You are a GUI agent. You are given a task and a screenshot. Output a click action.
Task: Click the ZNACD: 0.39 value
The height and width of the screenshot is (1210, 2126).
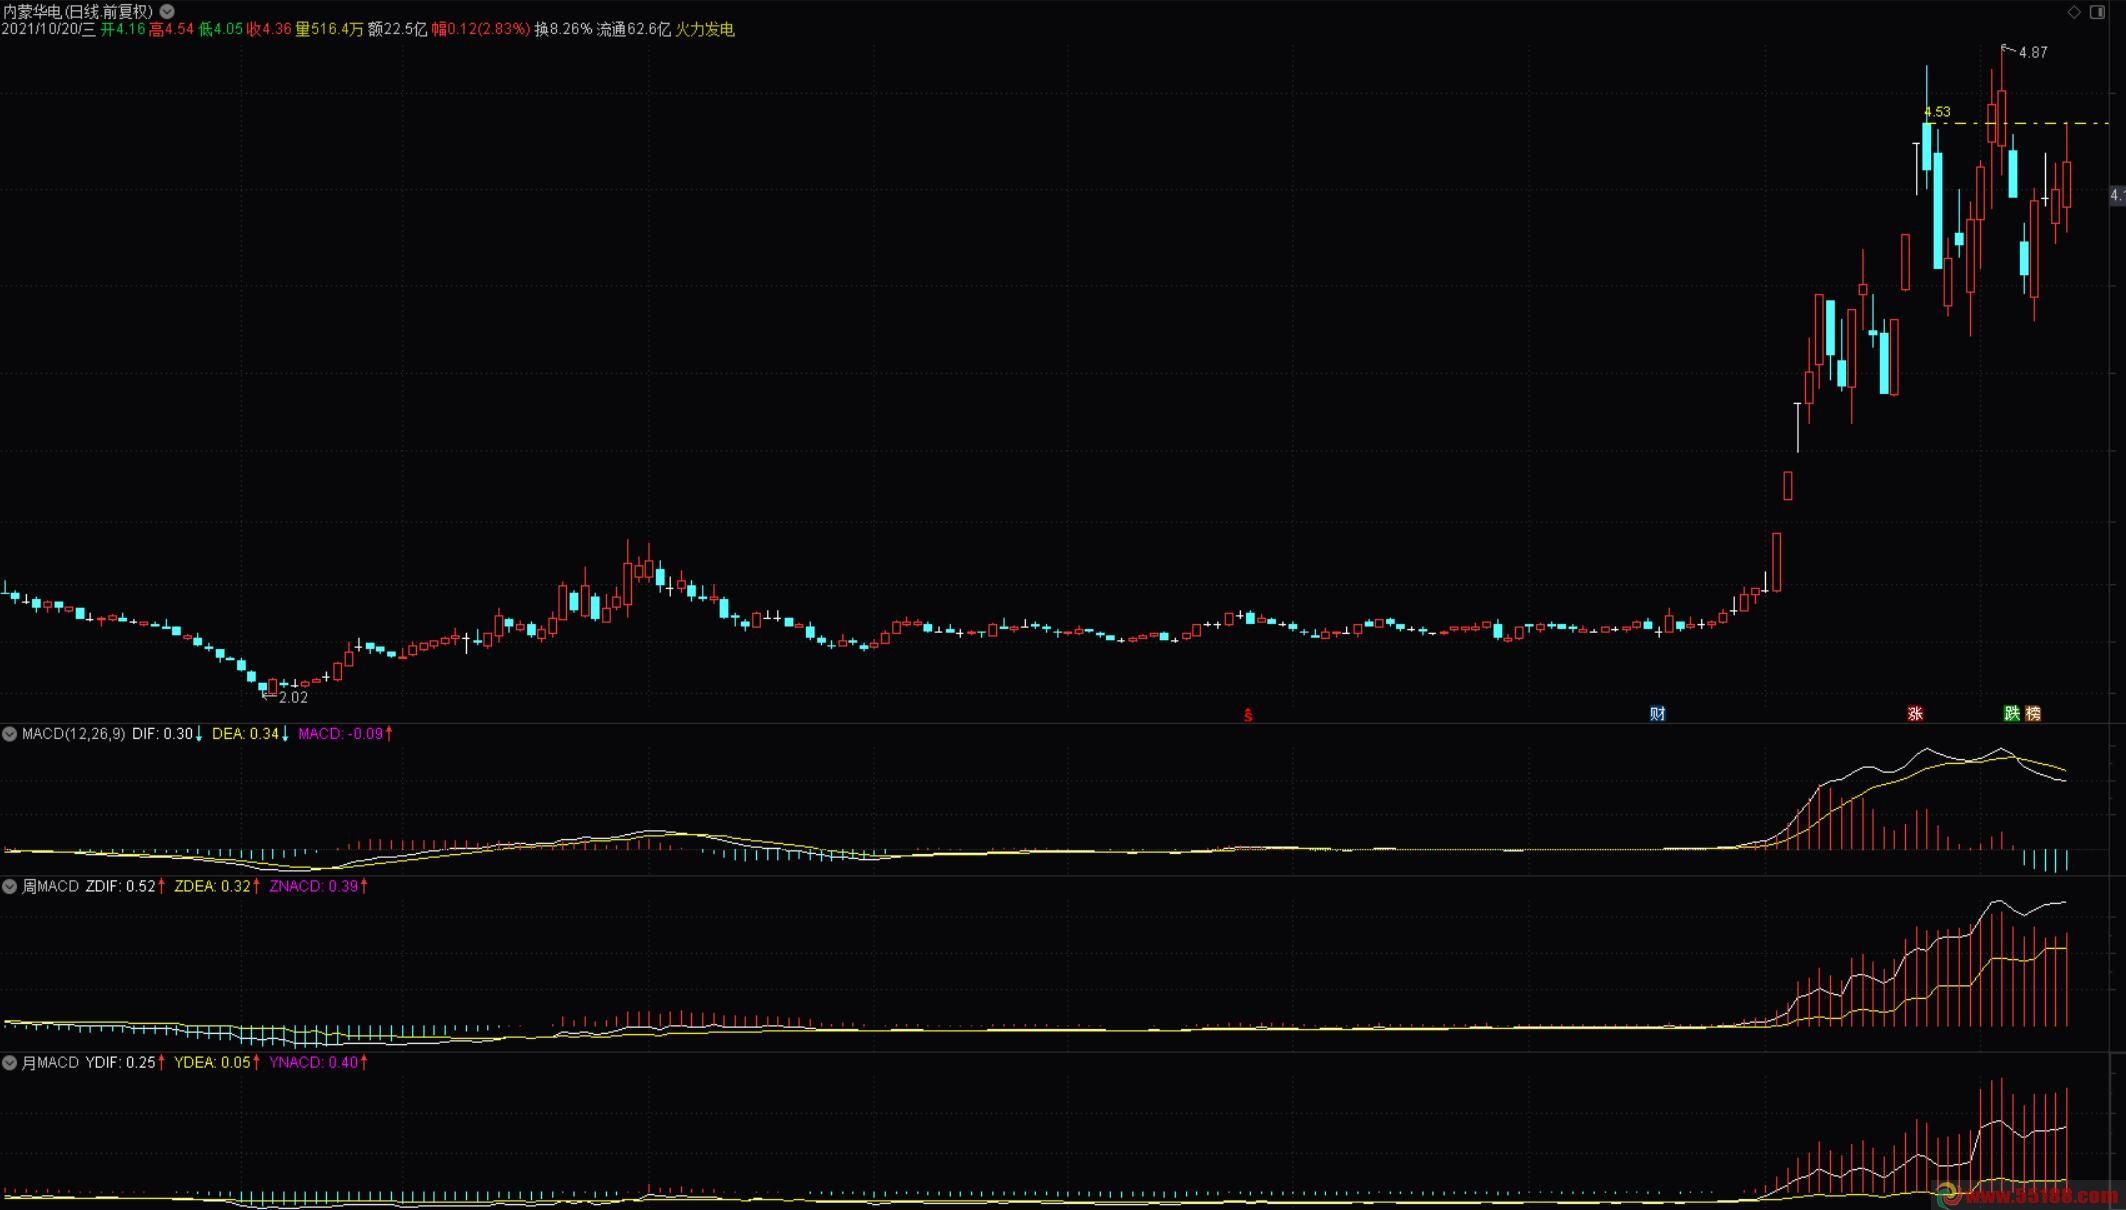click(x=313, y=886)
